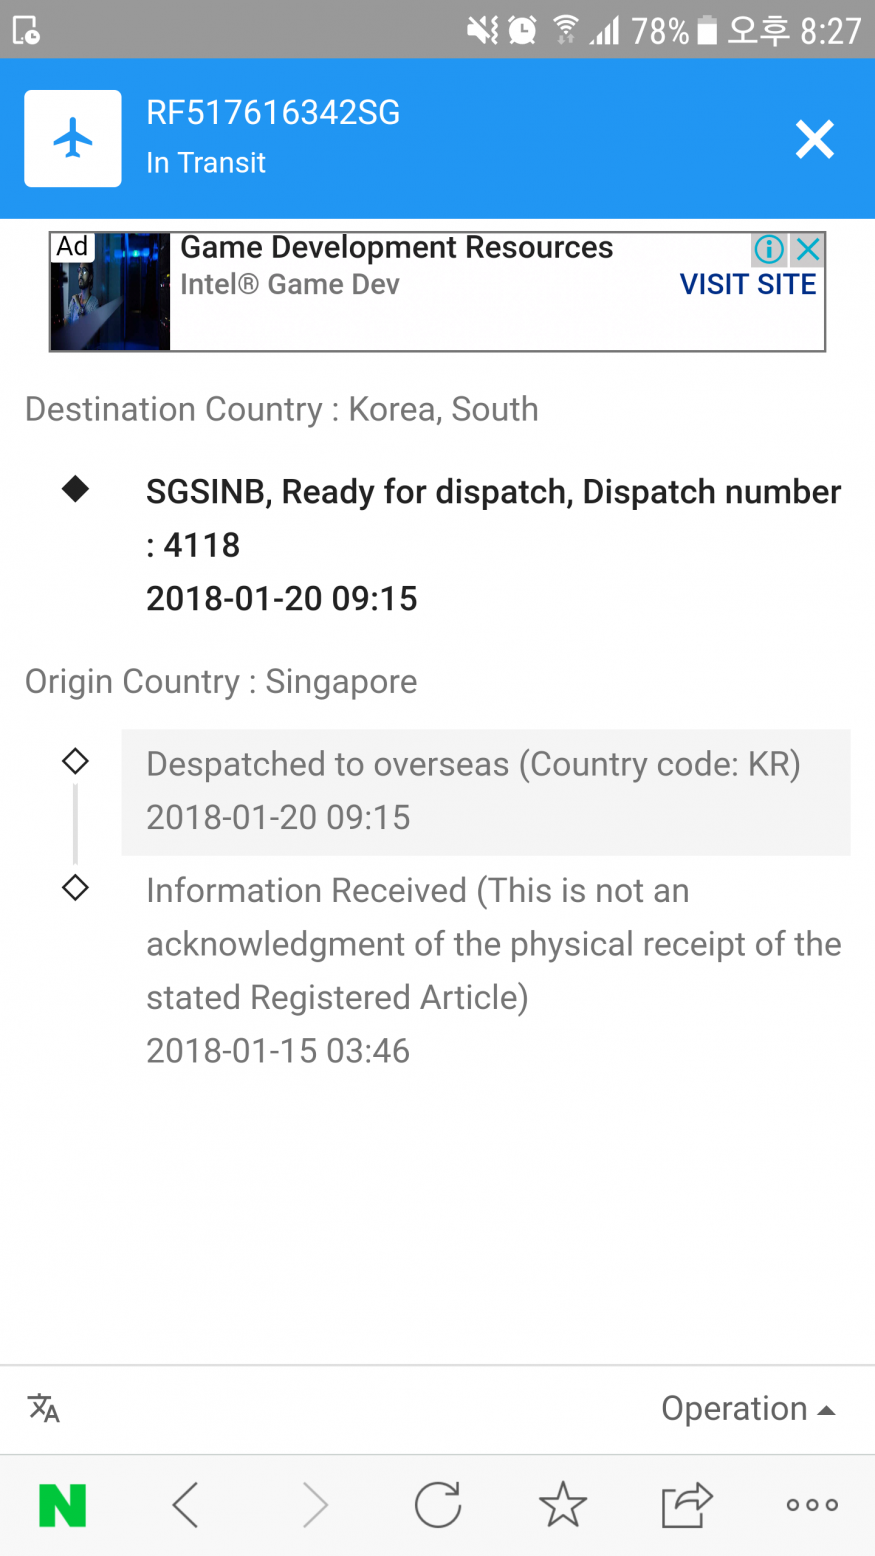Go back to previous page

[186, 1505]
